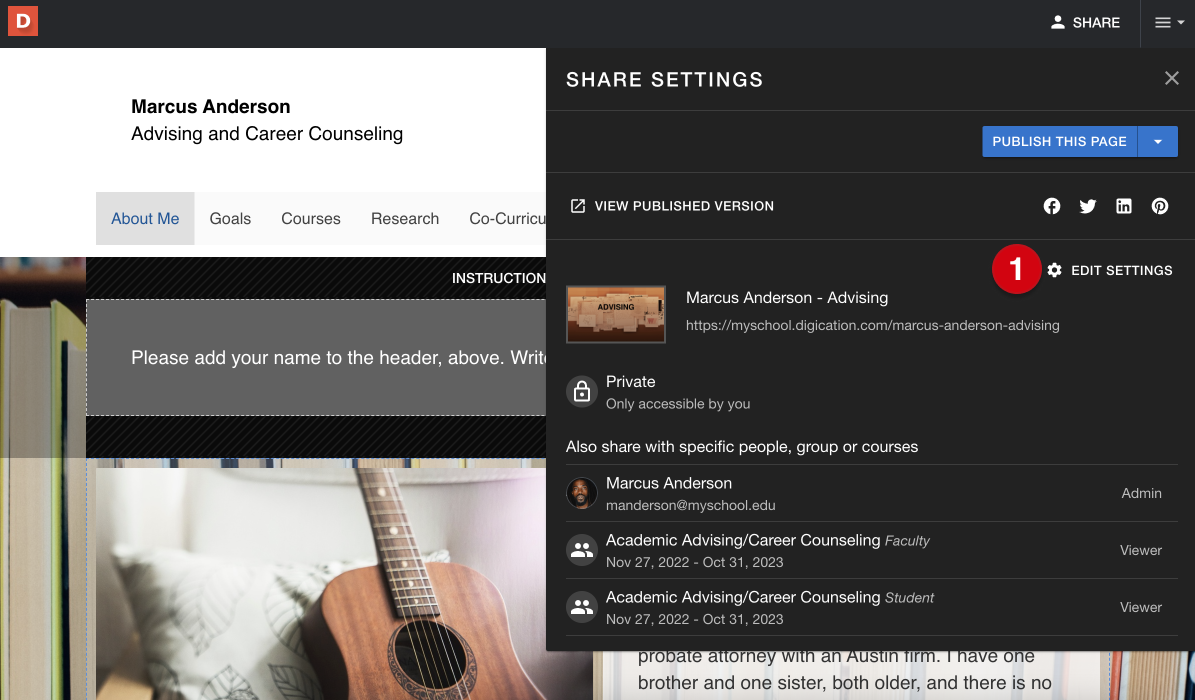The image size is (1195, 700).
Task: Switch to the About Me tab
Action: tap(145, 219)
